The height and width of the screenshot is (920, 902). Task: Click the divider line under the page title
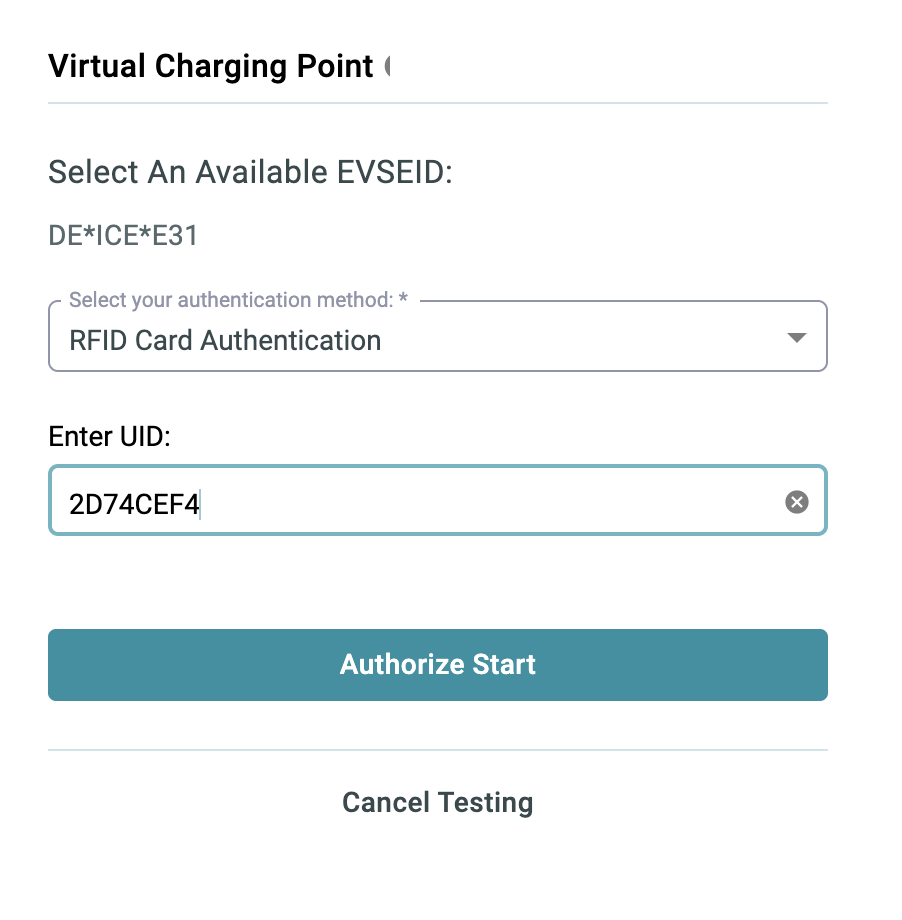tap(438, 103)
